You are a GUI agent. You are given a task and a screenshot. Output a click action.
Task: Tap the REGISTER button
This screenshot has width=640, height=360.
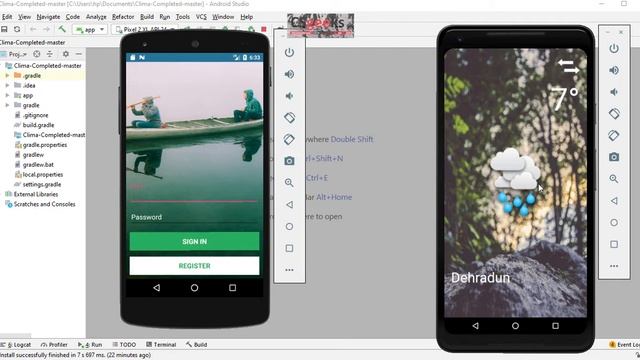(x=194, y=266)
